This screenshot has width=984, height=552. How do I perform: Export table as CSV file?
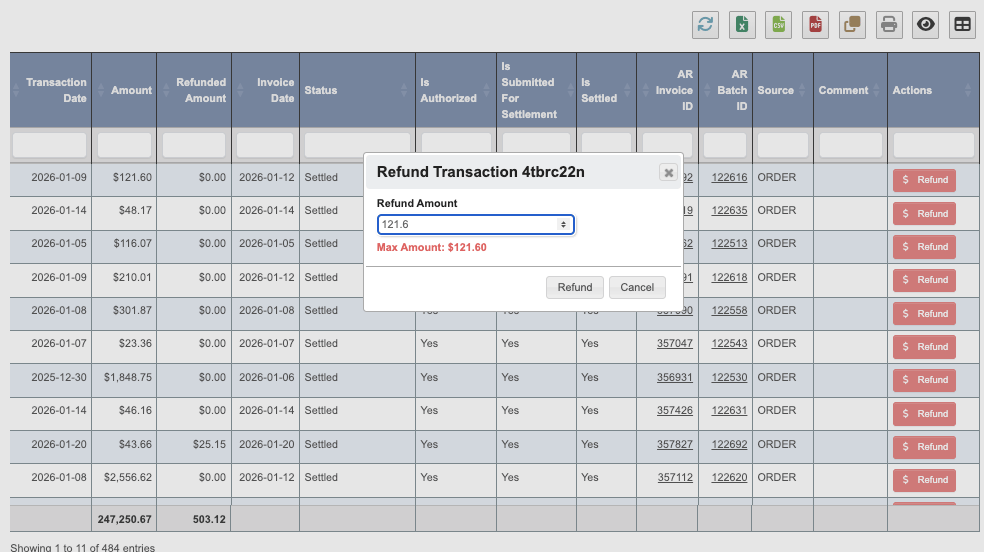click(779, 25)
